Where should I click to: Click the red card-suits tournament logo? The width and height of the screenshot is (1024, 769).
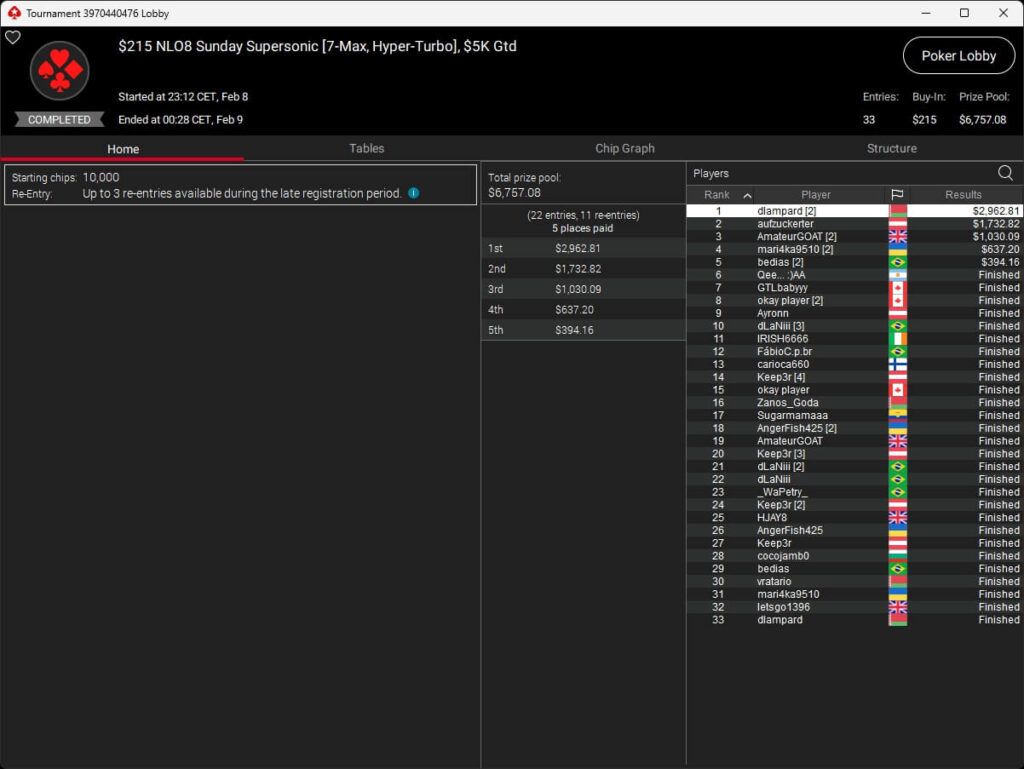coord(59,71)
